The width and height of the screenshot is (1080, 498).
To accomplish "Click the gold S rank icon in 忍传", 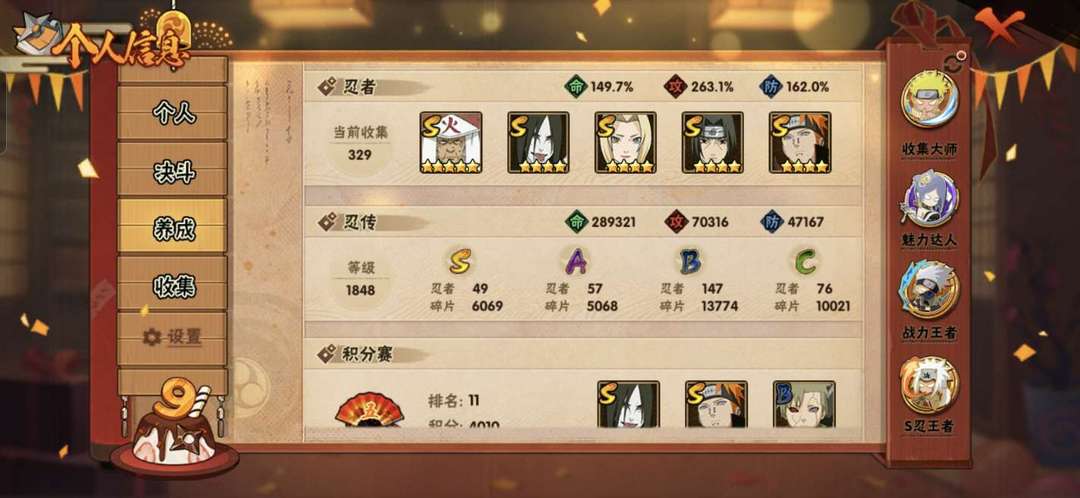I will 460,262.
